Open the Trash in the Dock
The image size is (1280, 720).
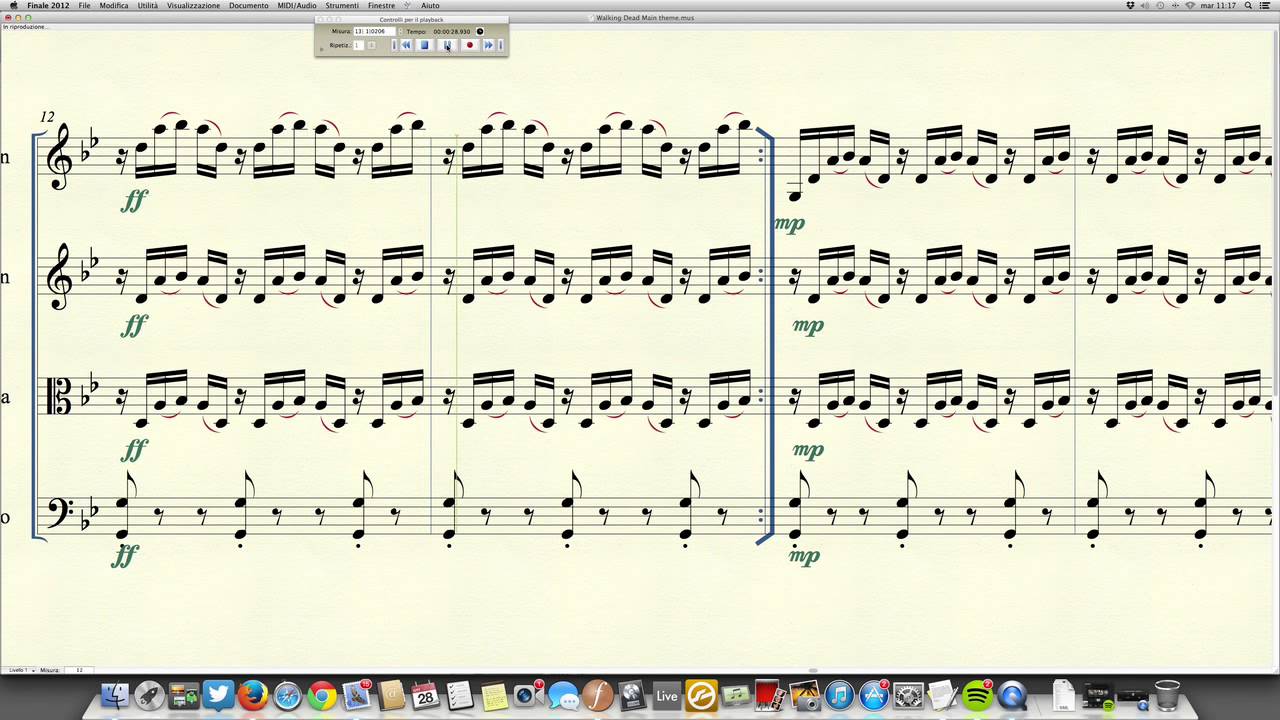coord(1166,696)
